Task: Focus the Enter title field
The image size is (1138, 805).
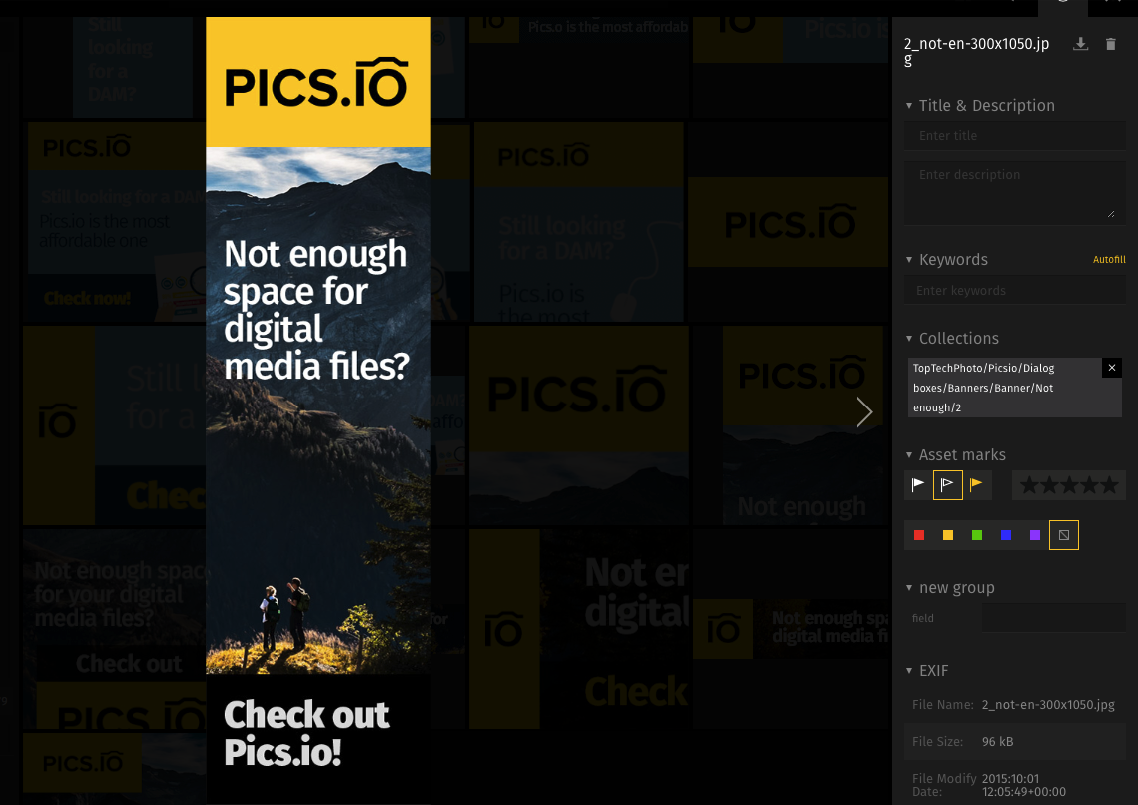Action: pyautogui.click(x=1015, y=136)
